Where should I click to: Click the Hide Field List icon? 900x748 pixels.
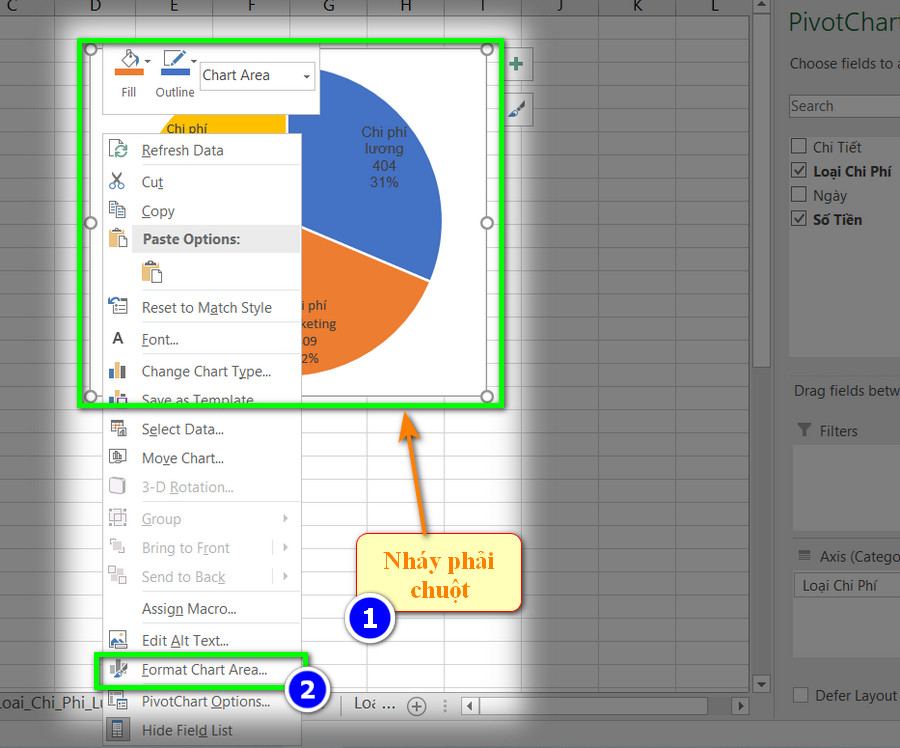[117, 730]
